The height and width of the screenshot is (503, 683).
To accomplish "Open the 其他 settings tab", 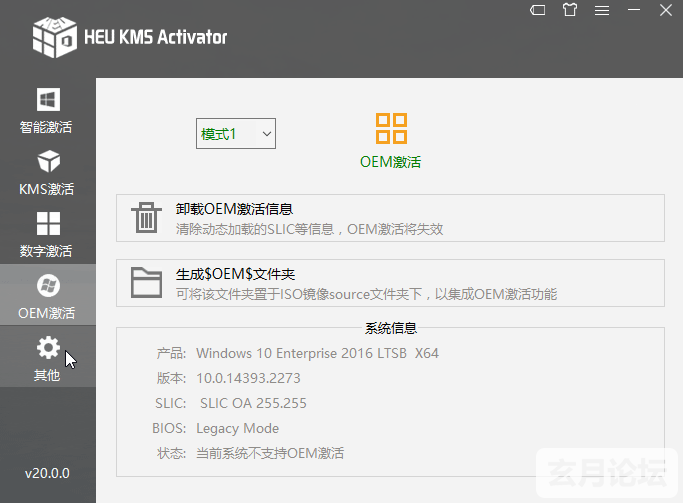I will (47, 357).
